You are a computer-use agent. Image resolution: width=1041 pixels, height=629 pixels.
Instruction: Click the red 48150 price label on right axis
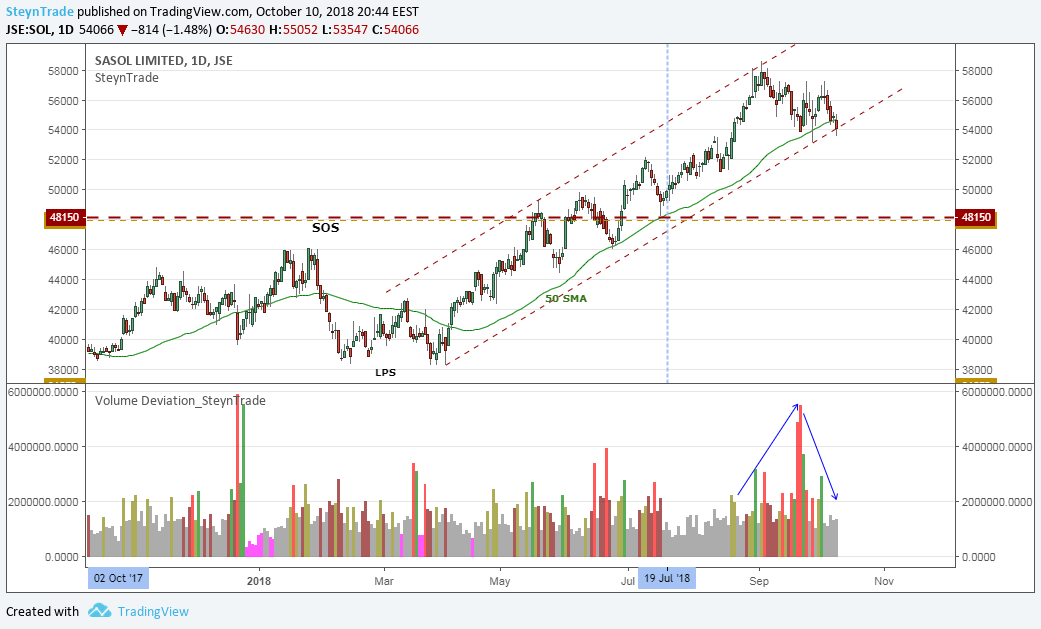coord(976,217)
